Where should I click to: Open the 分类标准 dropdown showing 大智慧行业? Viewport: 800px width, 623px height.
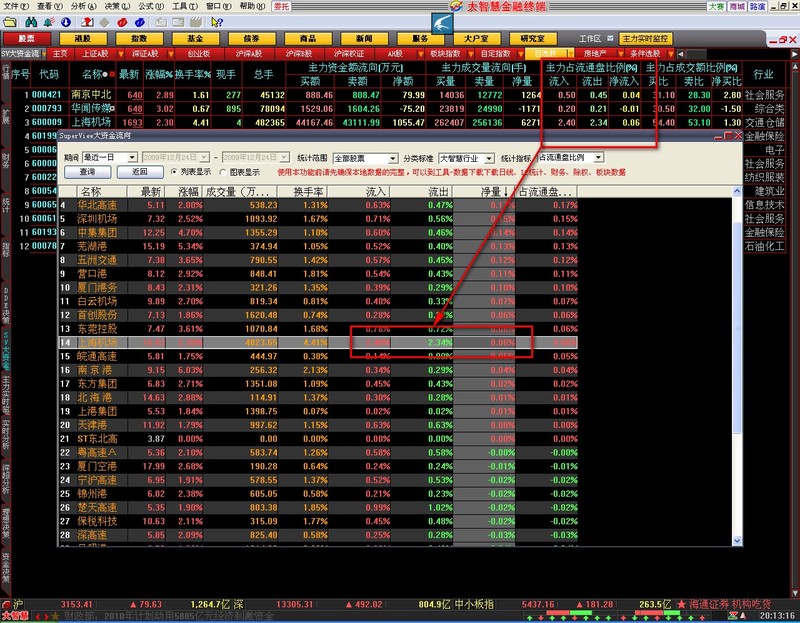click(466, 158)
